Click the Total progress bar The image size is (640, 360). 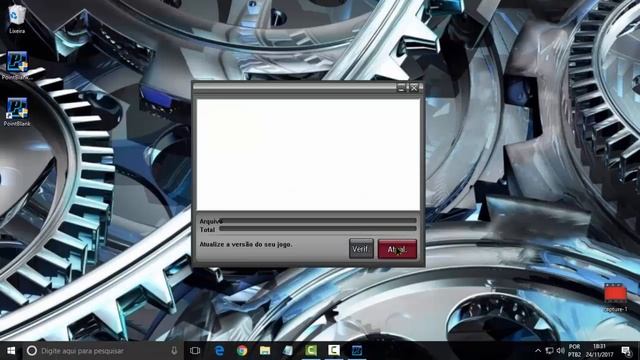click(318, 229)
